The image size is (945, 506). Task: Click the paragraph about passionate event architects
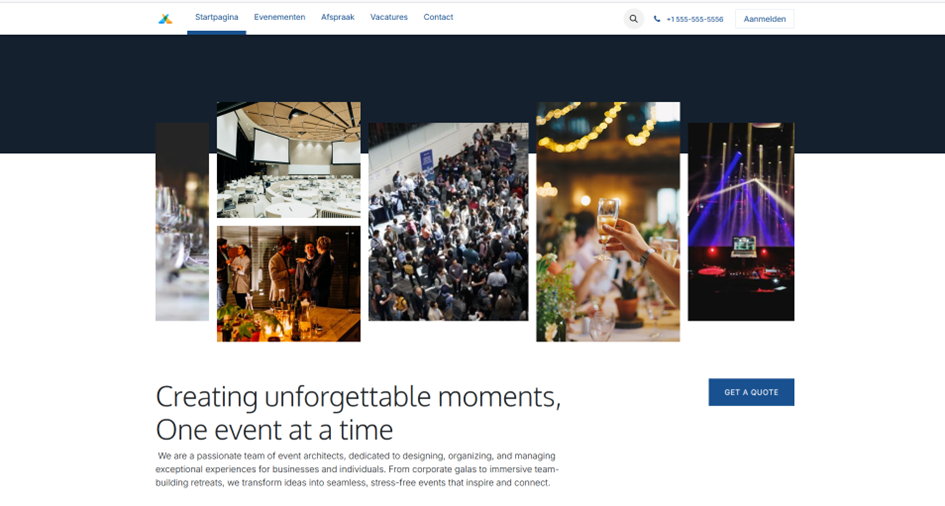[357, 469]
